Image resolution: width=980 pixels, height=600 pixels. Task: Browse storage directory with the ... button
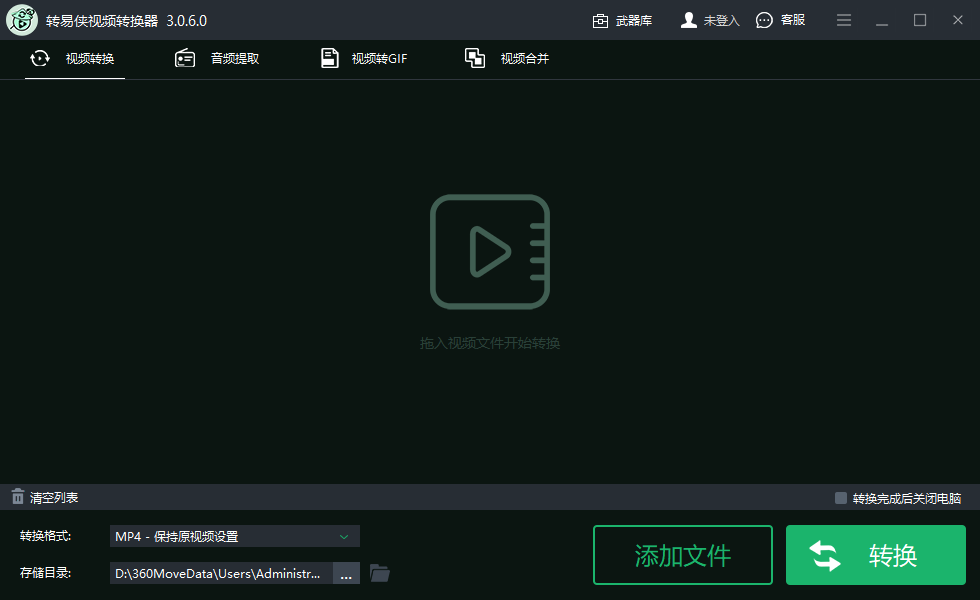coord(346,573)
